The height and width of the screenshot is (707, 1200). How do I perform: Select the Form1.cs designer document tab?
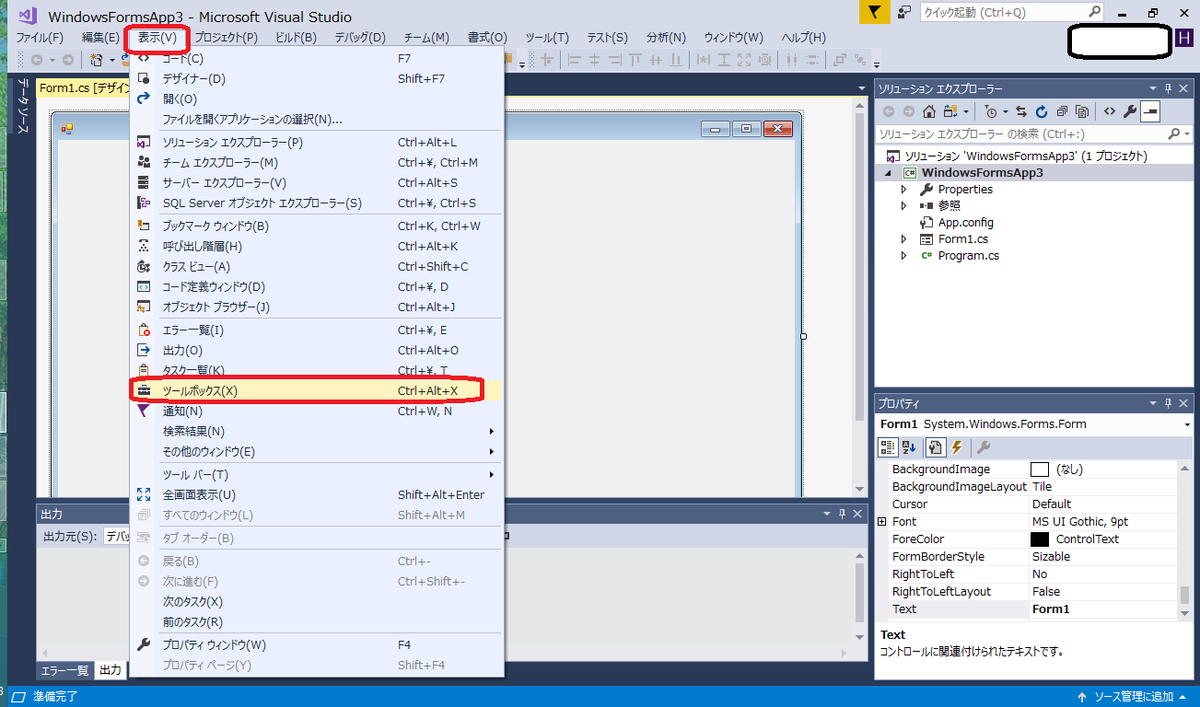coord(82,88)
